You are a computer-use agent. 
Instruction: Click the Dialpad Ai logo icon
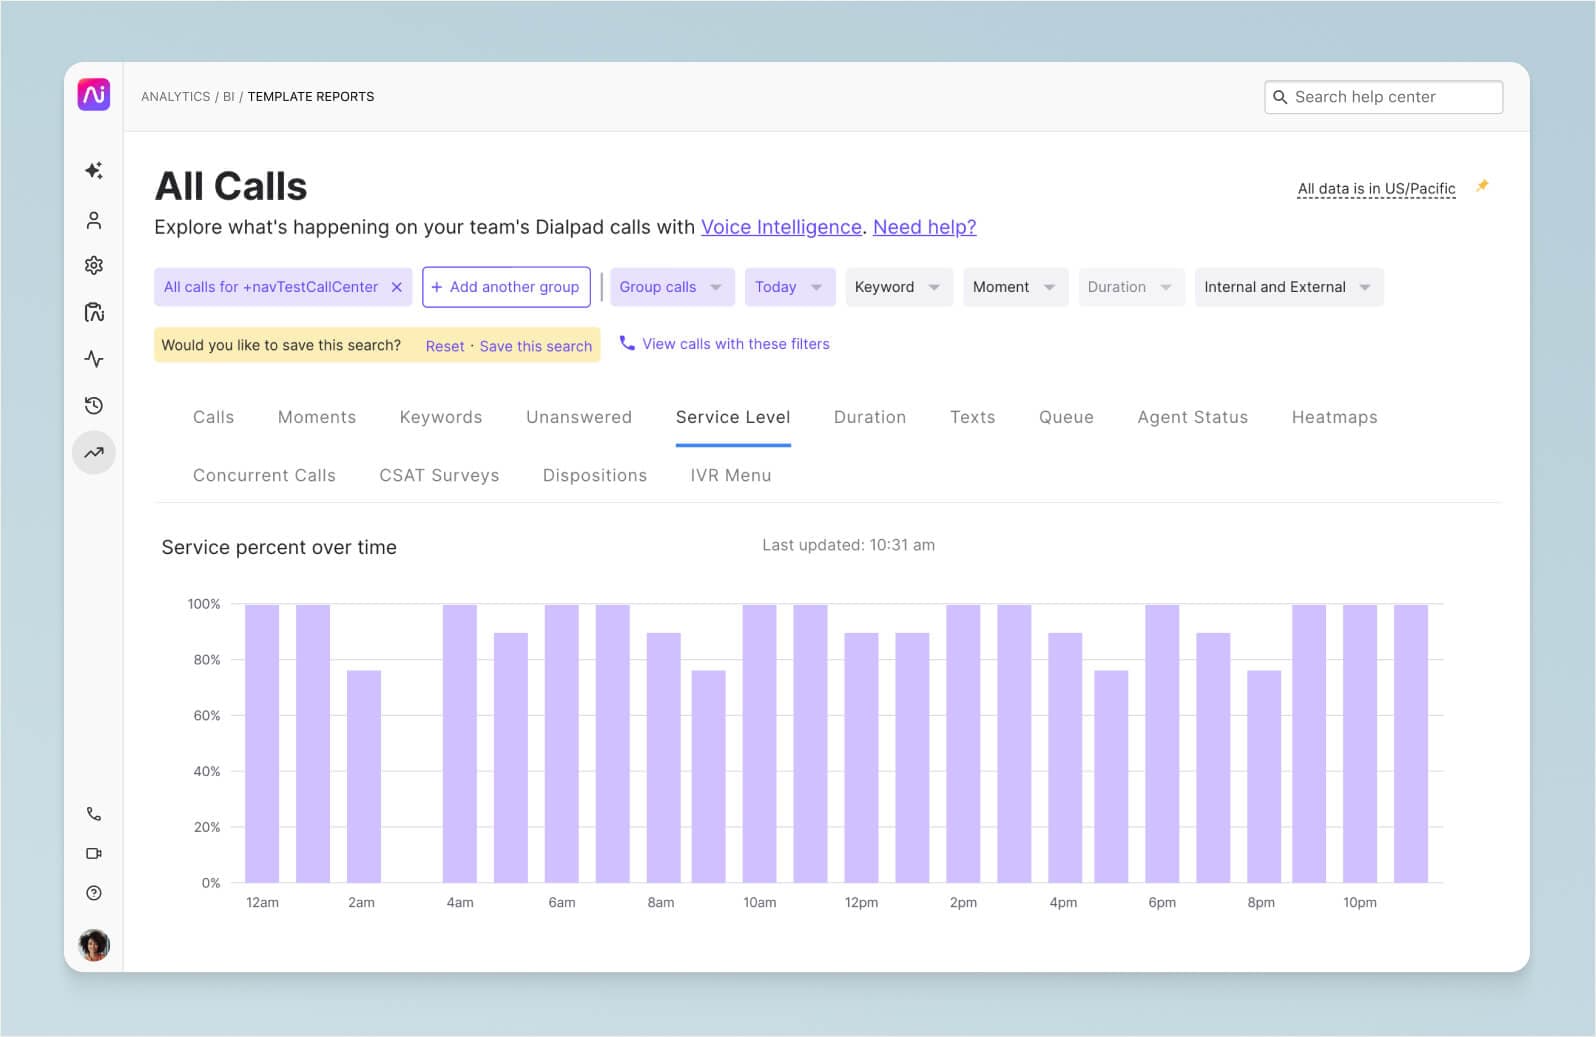tap(94, 95)
